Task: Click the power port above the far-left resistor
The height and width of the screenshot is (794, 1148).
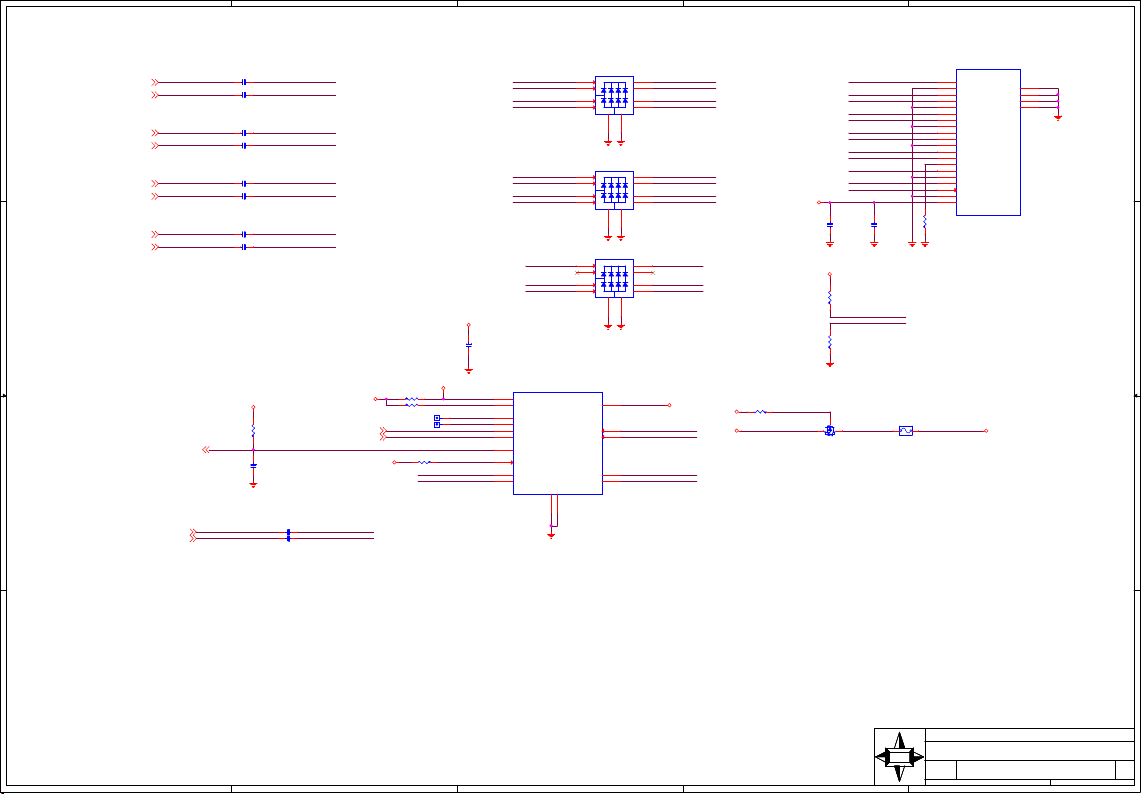Action: click(253, 407)
